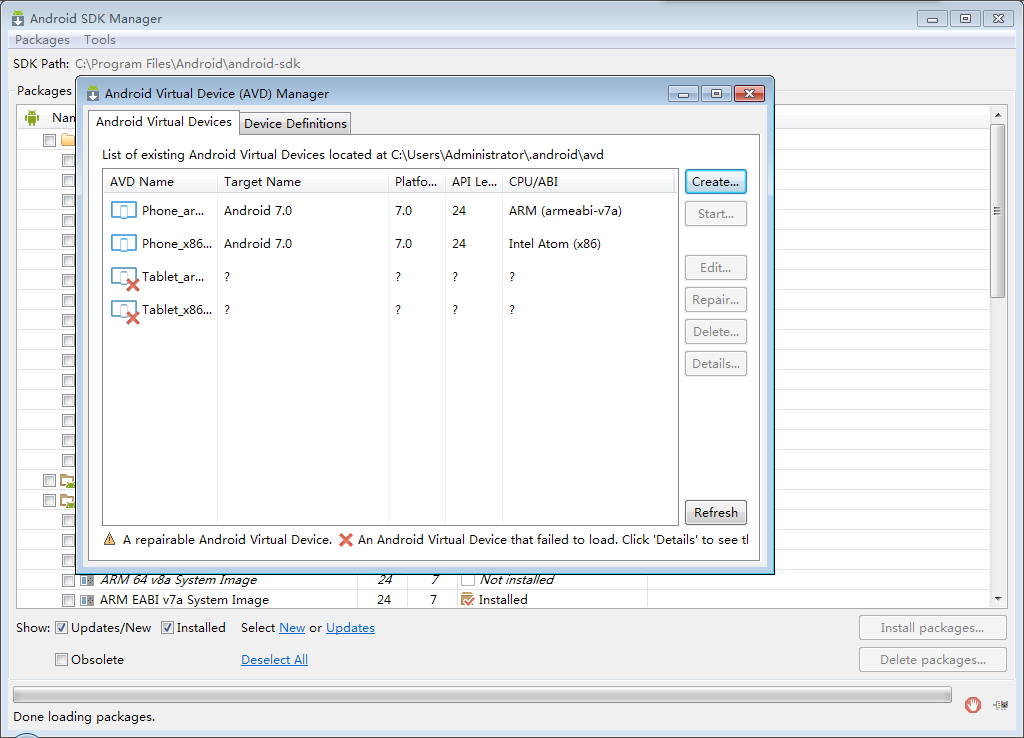Click the Create... button

(716, 182)
